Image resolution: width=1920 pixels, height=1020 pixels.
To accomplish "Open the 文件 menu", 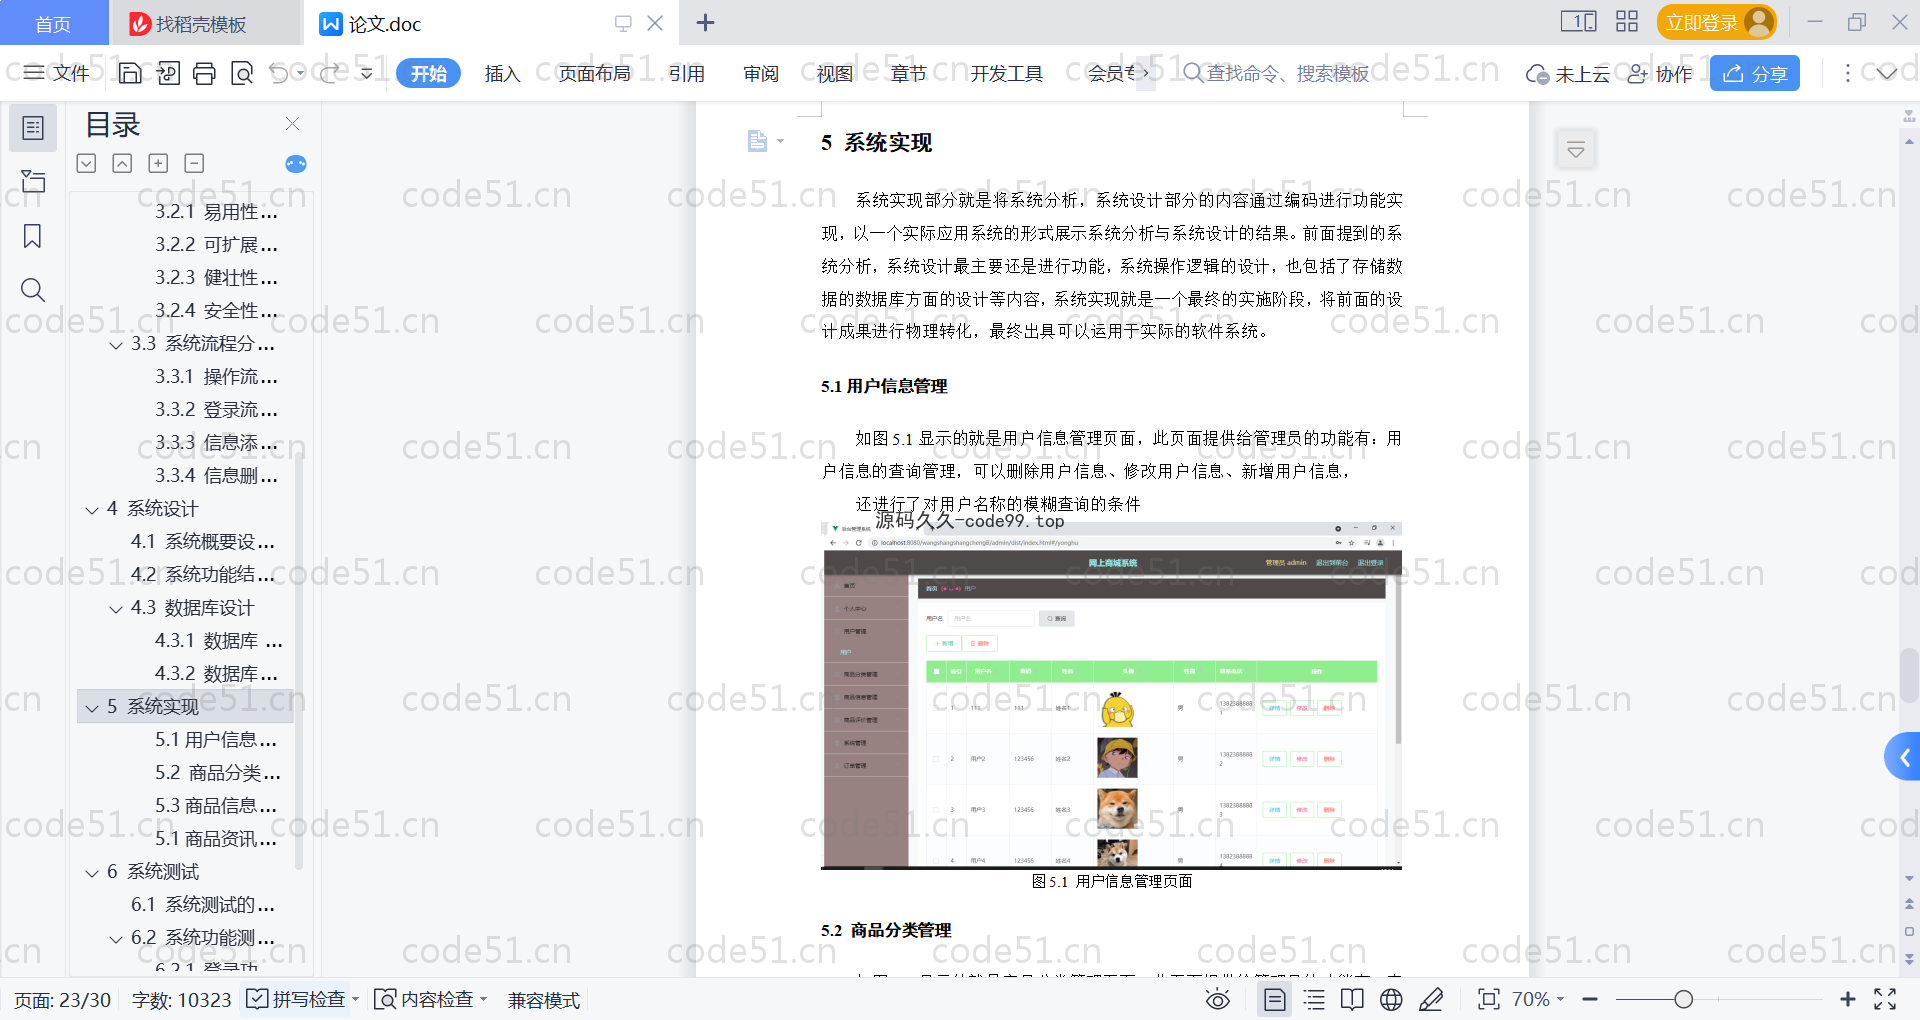I will click(56, 73).
